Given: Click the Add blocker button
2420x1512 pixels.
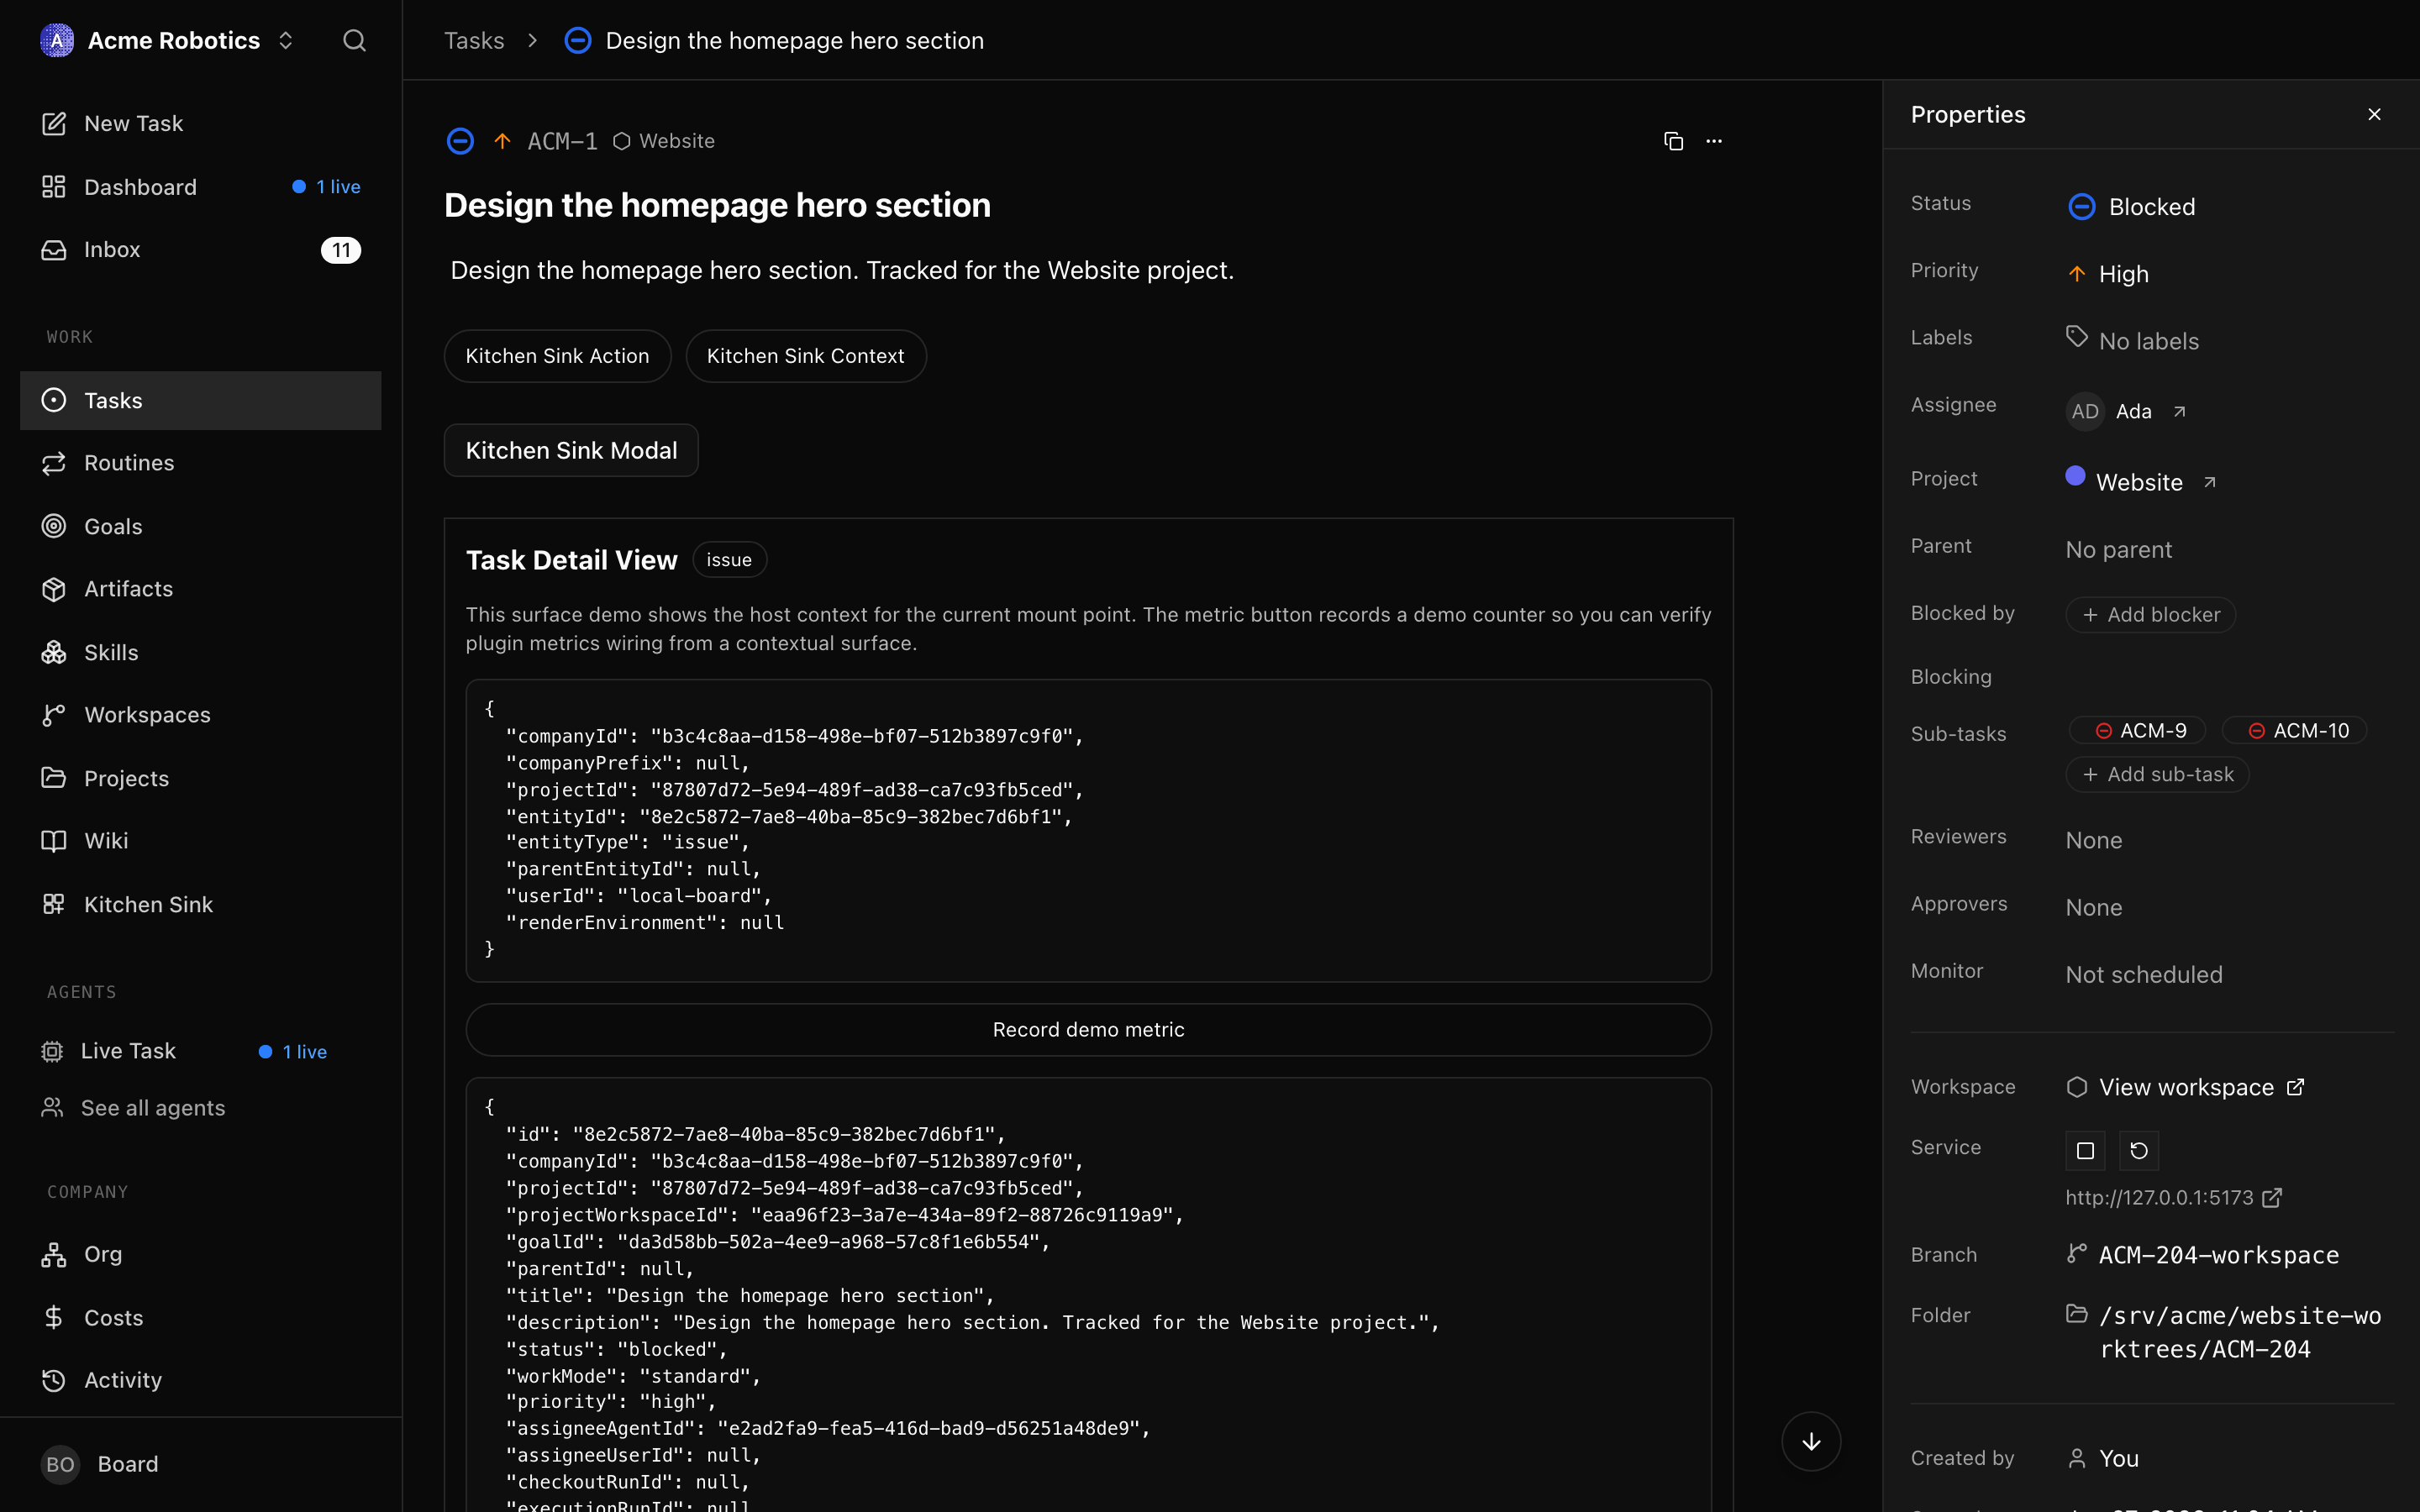Looking at the screenshot, I should (x=2151, y=614).
